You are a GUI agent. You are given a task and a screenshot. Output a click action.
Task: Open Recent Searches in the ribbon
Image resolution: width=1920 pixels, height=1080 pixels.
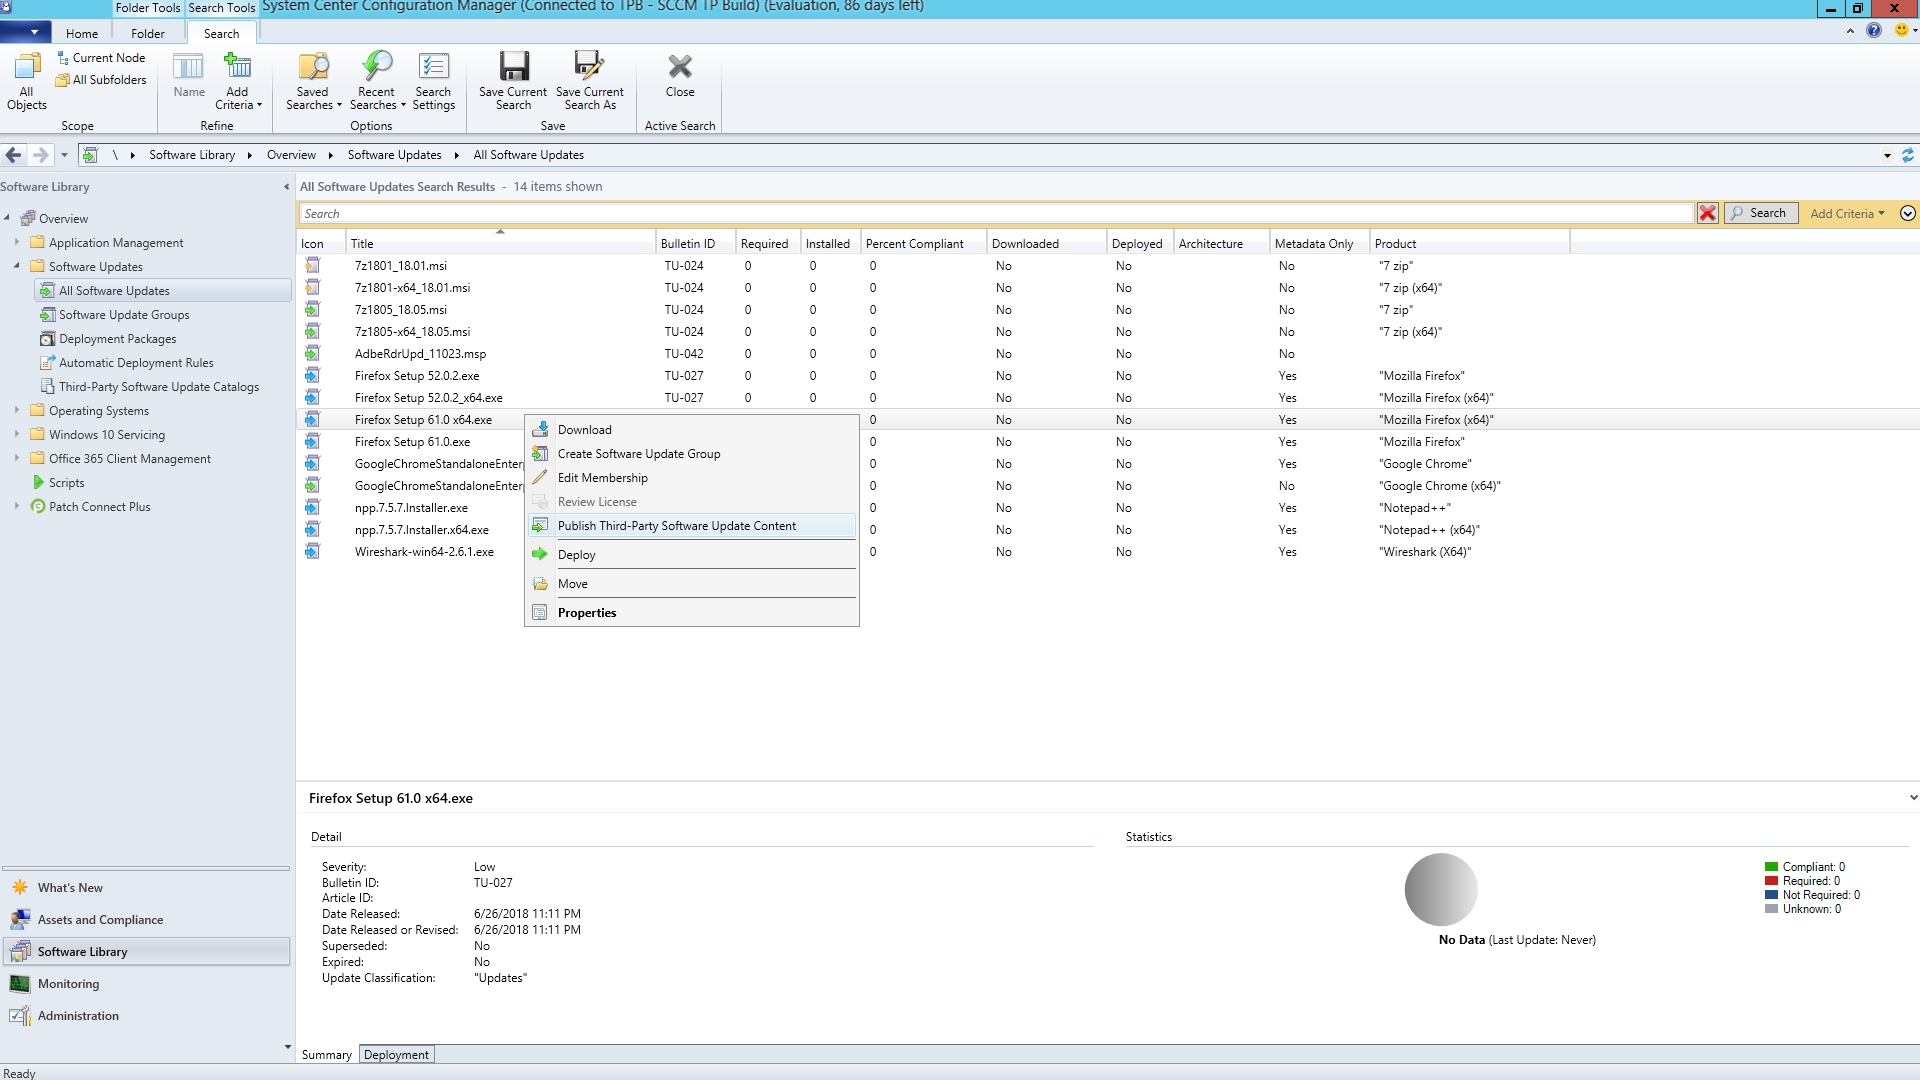(377, 68)
